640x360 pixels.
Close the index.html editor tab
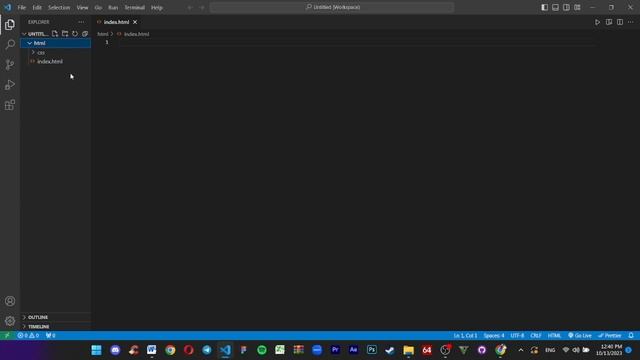coord(135,22)
